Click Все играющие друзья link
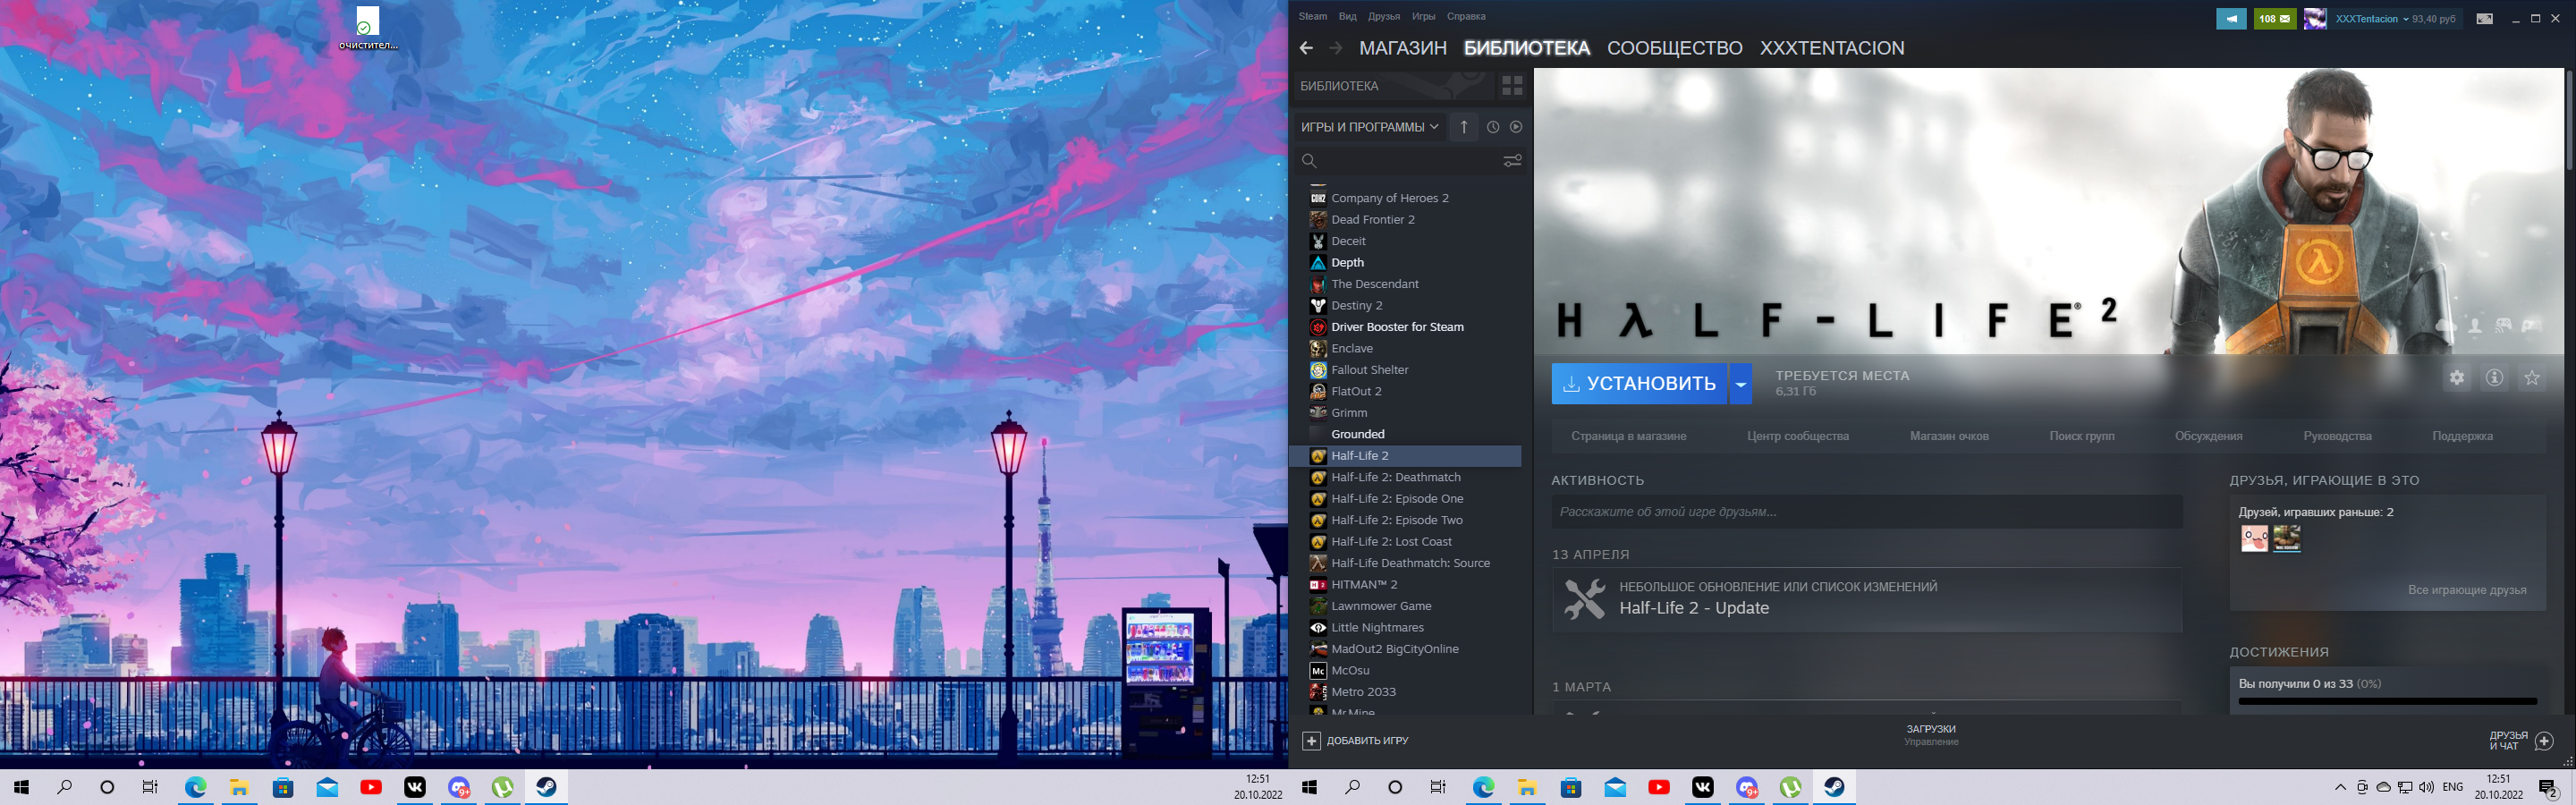The image size is (2576, 805). 2467,590
